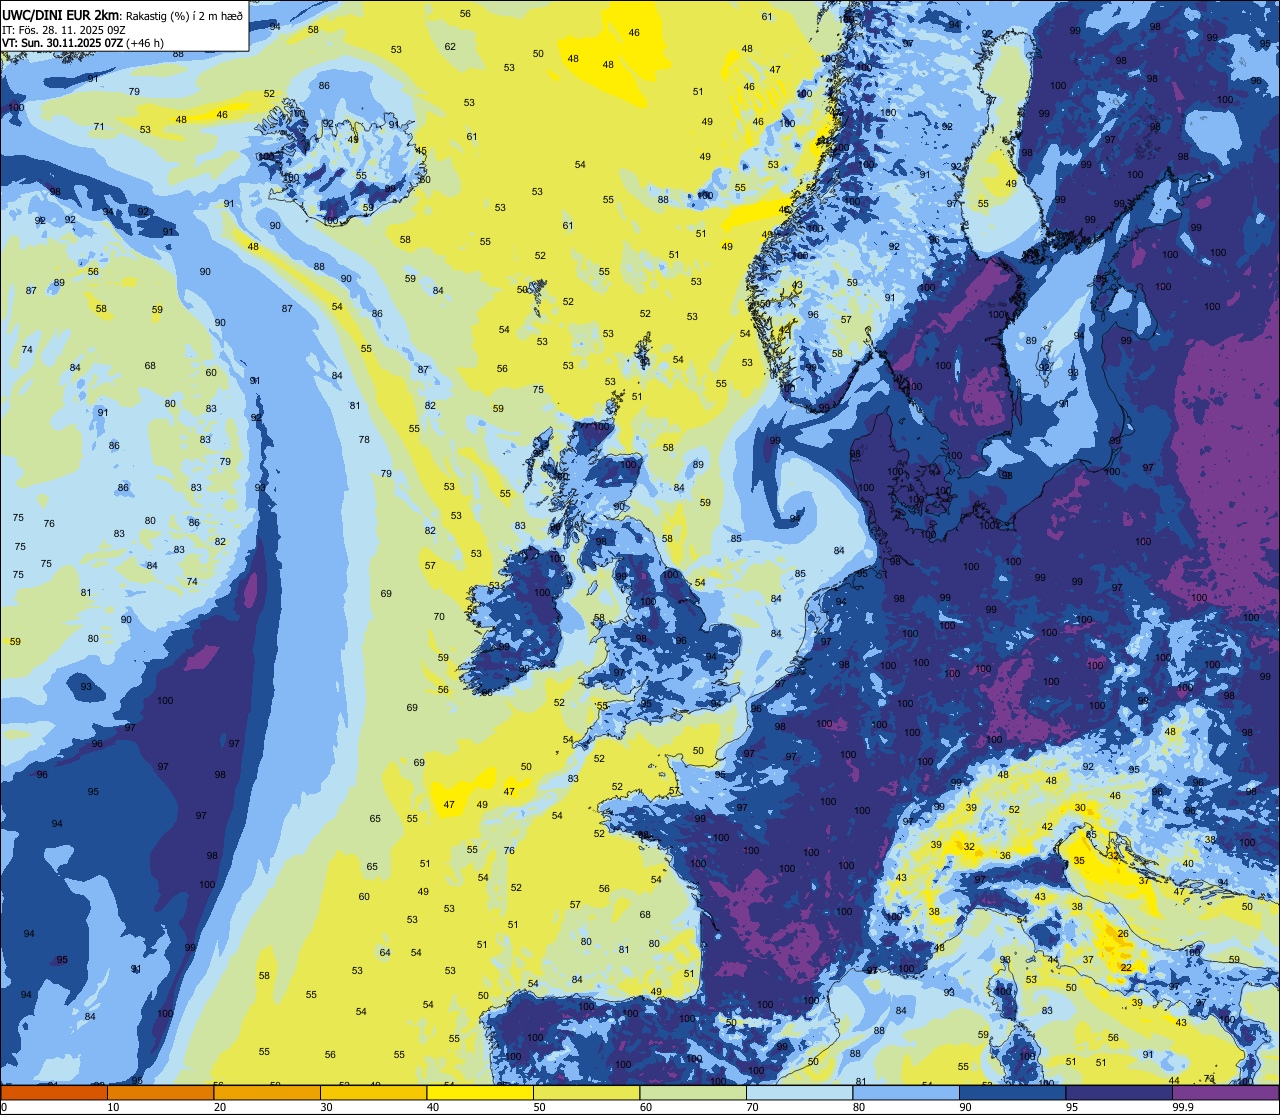Click the legend tick label '40'
The height and width of the screenshot is (1115, 1280).
point(432,1107)
